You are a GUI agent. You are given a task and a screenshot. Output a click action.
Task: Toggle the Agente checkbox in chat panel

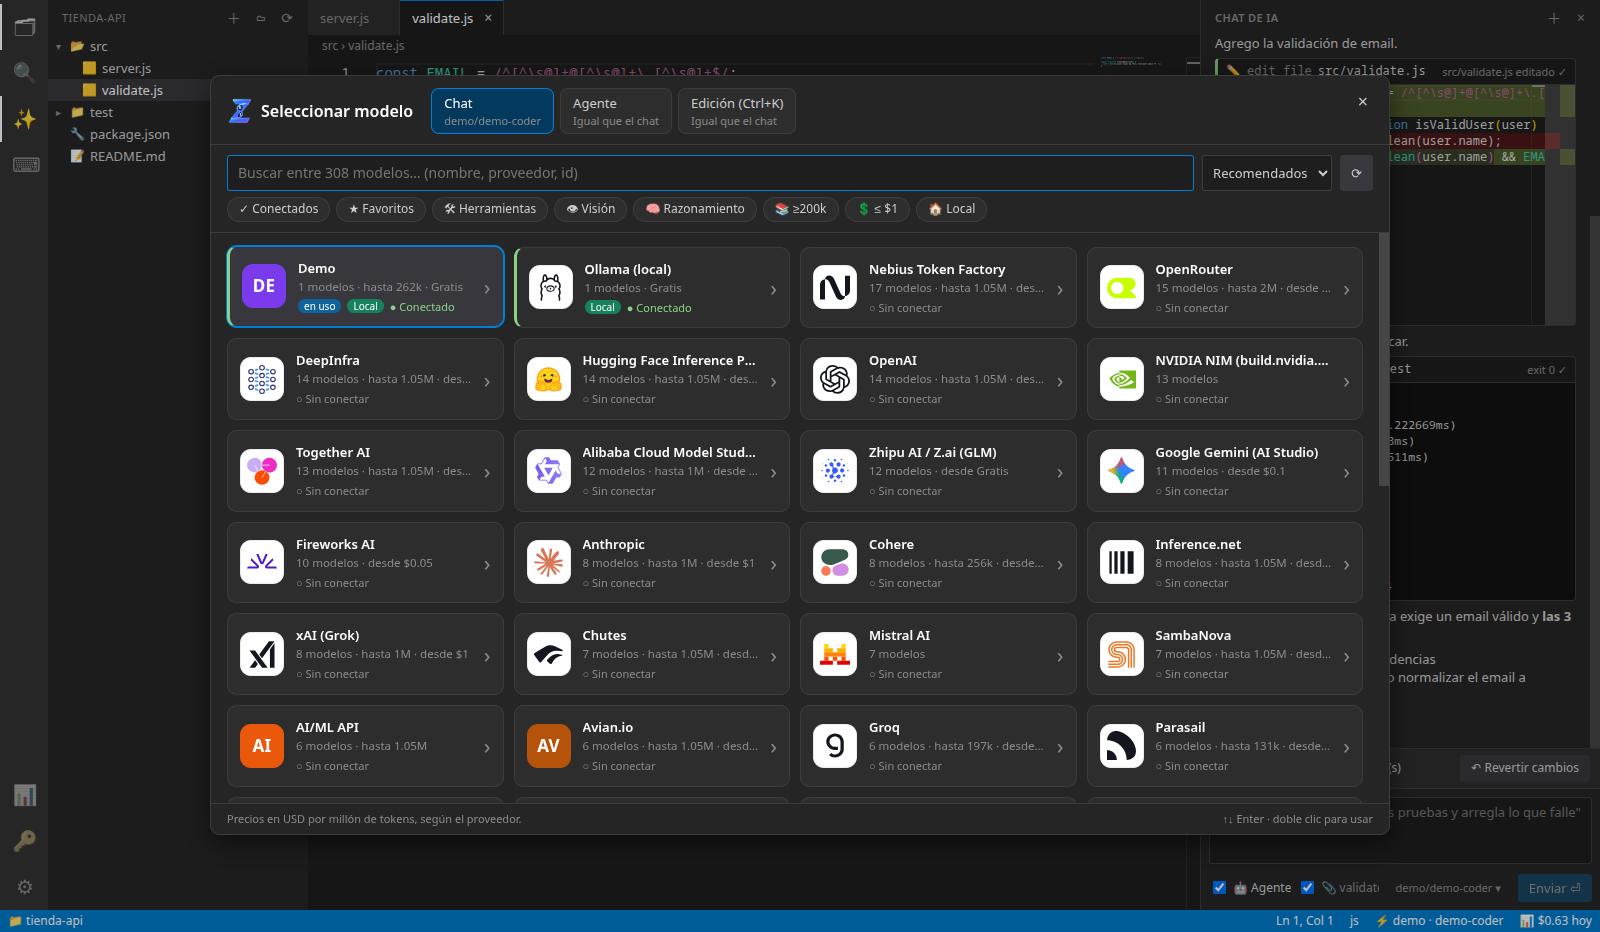coord(1219,888)
